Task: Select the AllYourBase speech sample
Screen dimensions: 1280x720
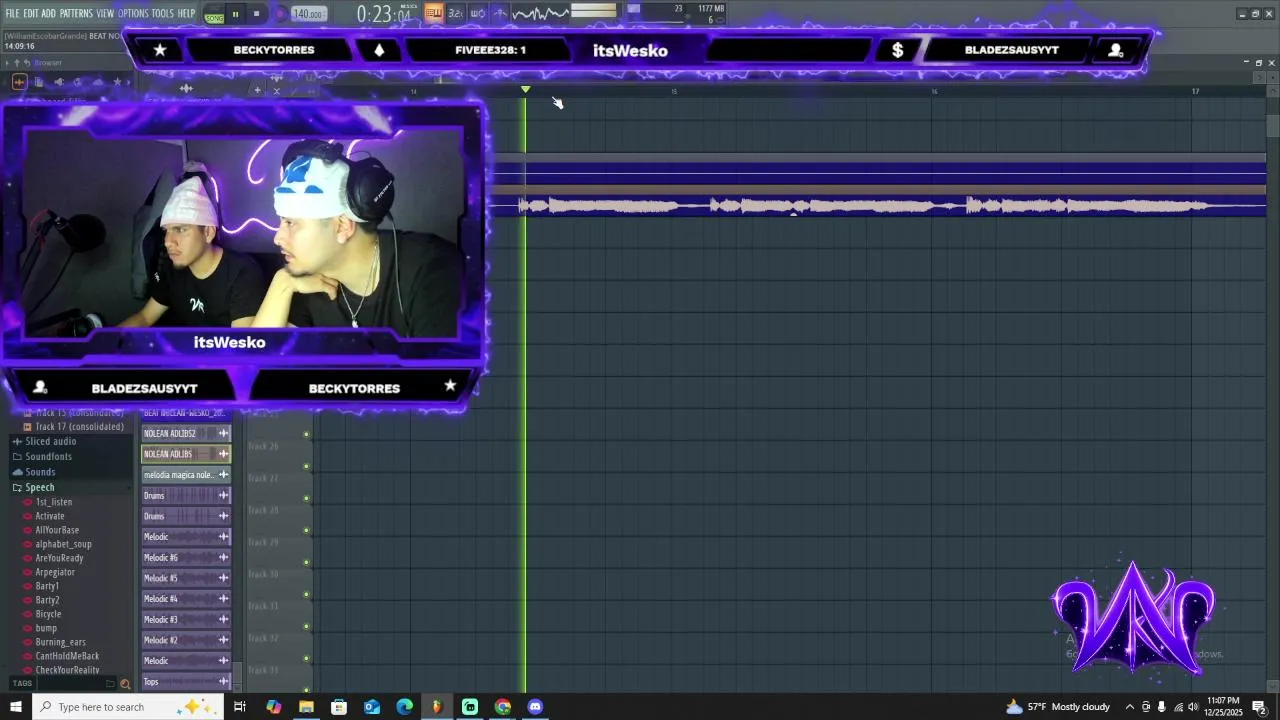Action: [57, 530]
